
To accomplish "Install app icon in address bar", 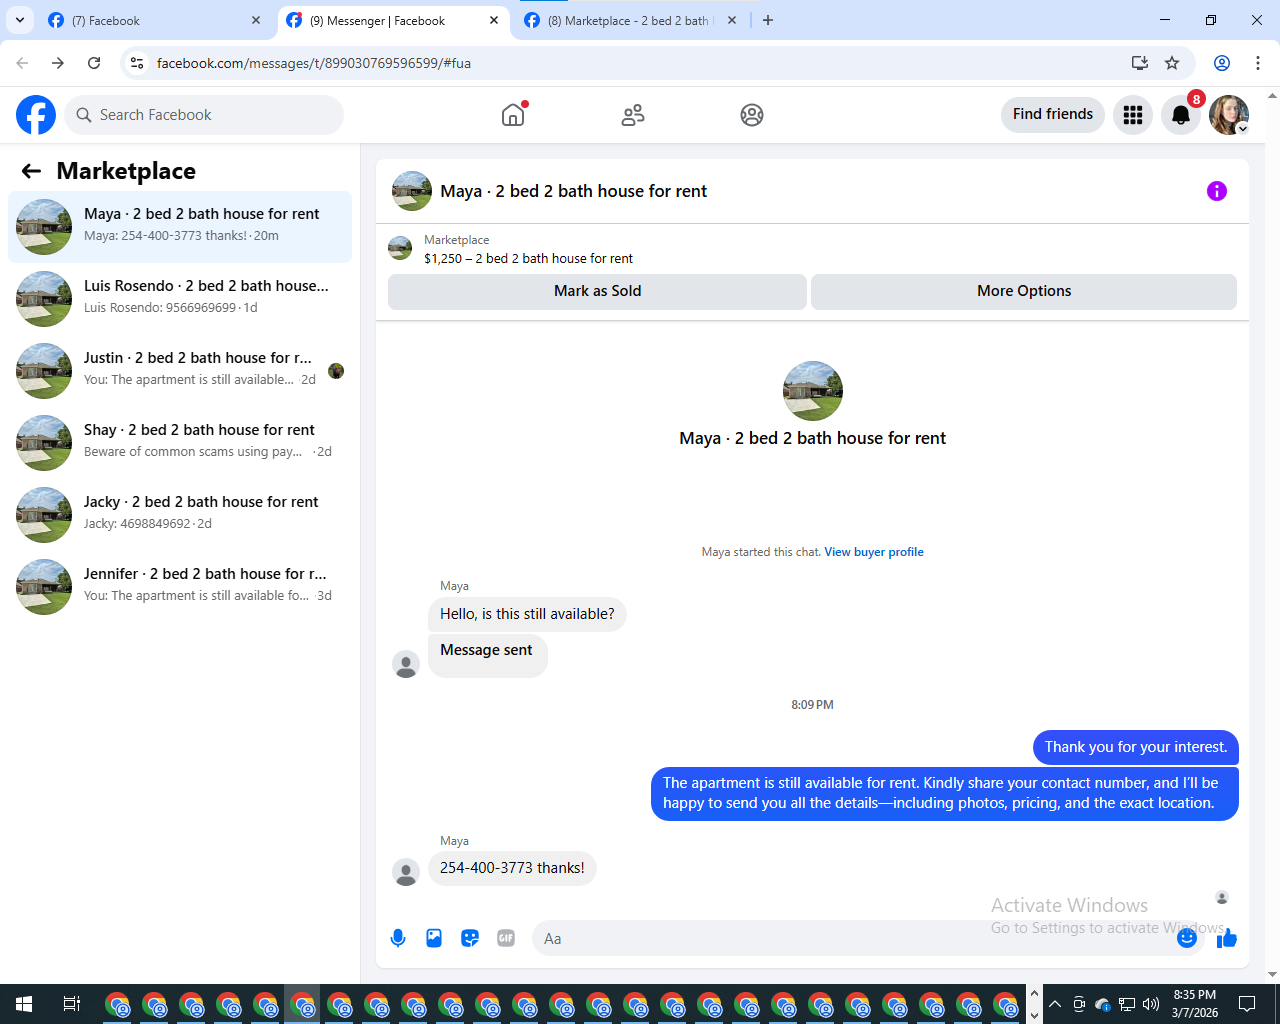I will point(1140,63).
